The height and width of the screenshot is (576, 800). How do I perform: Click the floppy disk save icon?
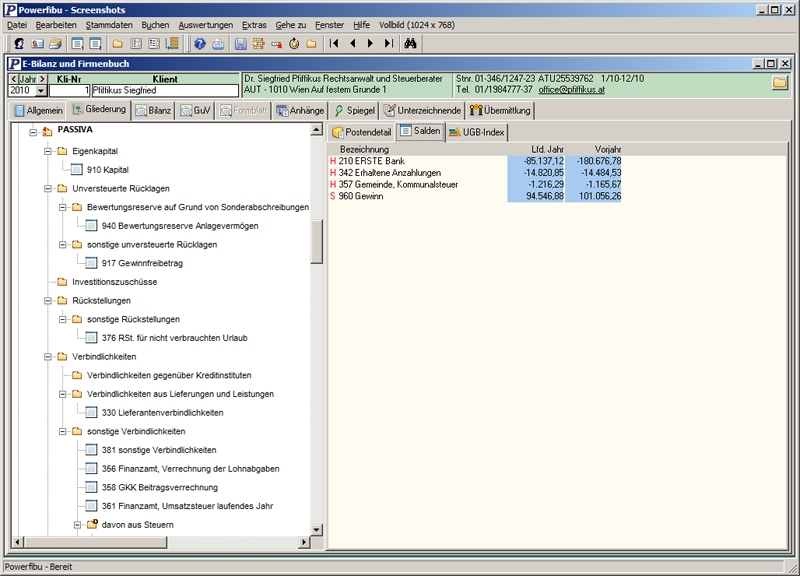coord(240,44)
